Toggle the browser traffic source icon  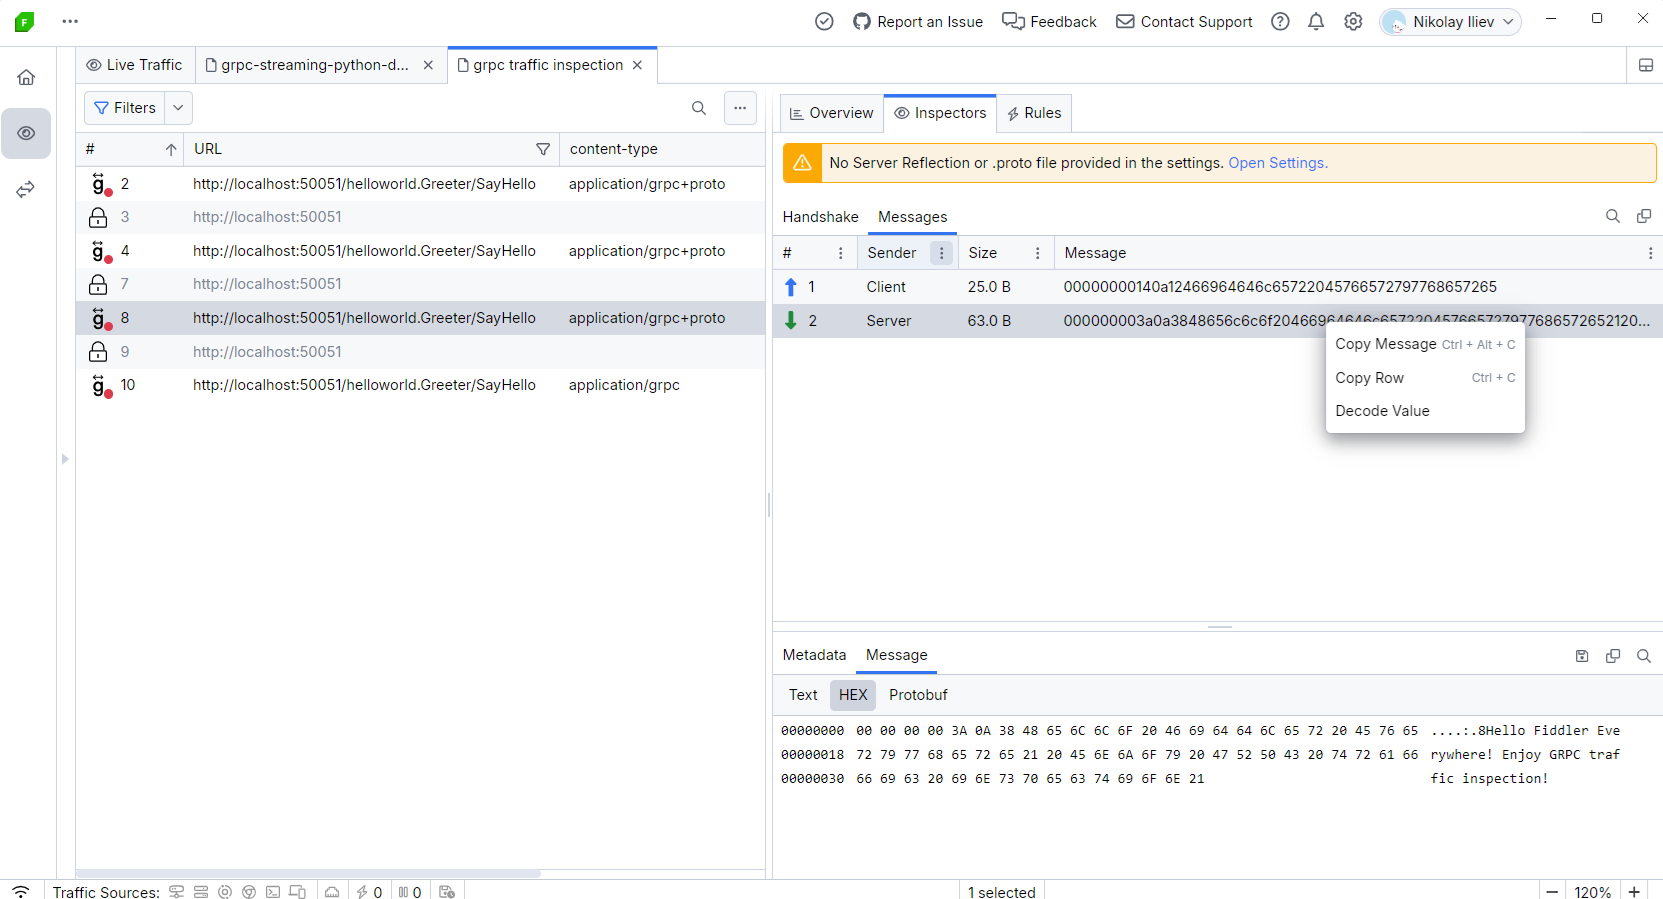(x=249, y=891)
